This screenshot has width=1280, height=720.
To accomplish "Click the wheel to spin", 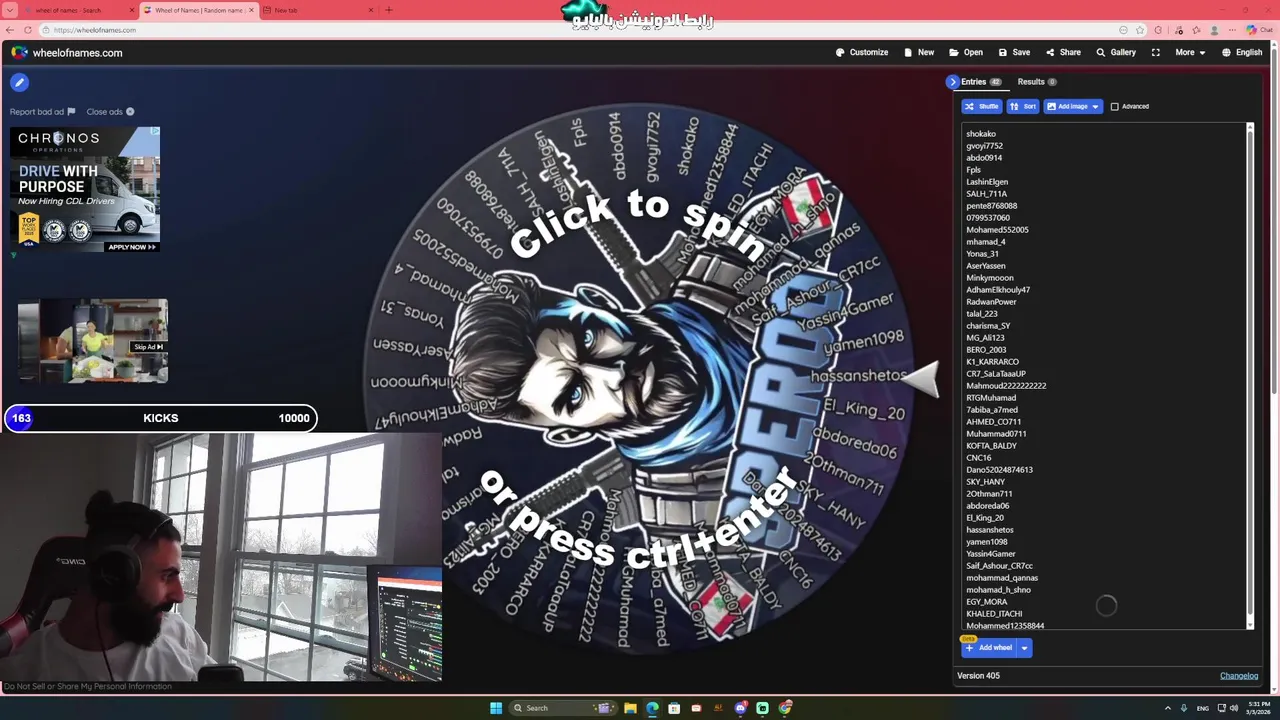I will click(x=641, y=381).
